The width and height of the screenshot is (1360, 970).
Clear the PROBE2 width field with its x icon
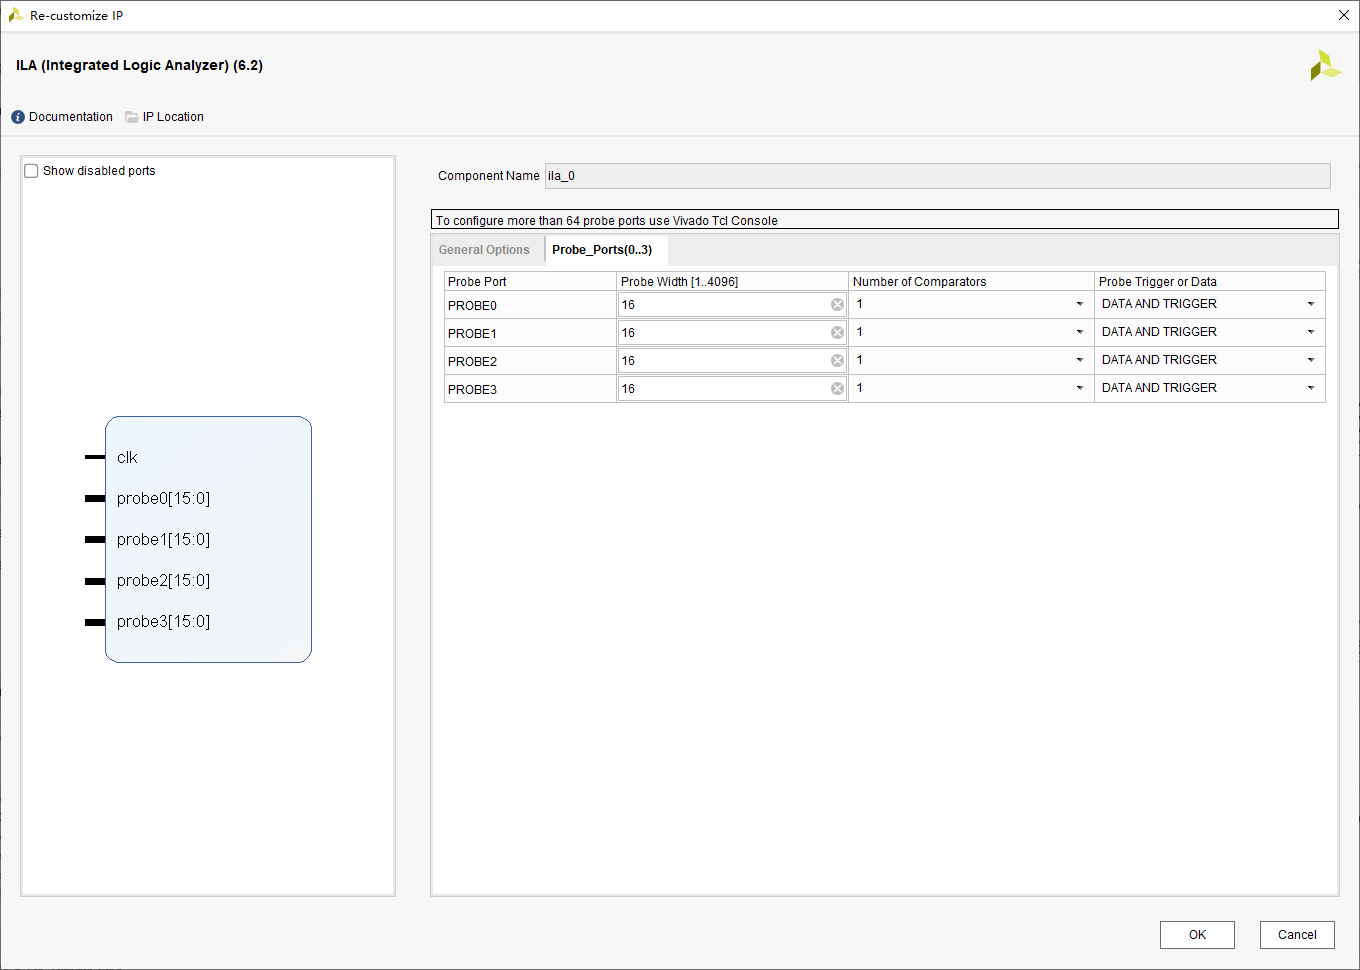pyautogui.click(x=837, y=361)
